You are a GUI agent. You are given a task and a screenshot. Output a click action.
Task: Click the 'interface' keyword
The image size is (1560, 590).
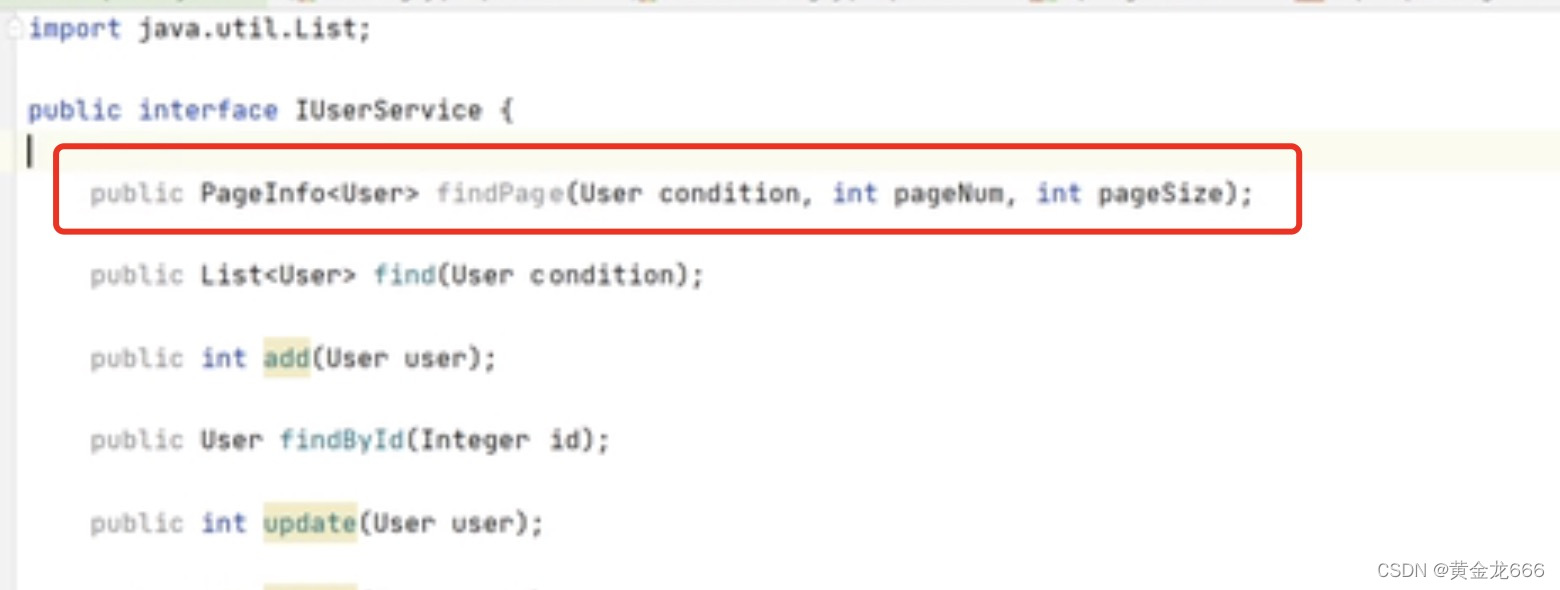tap(208, 110)
